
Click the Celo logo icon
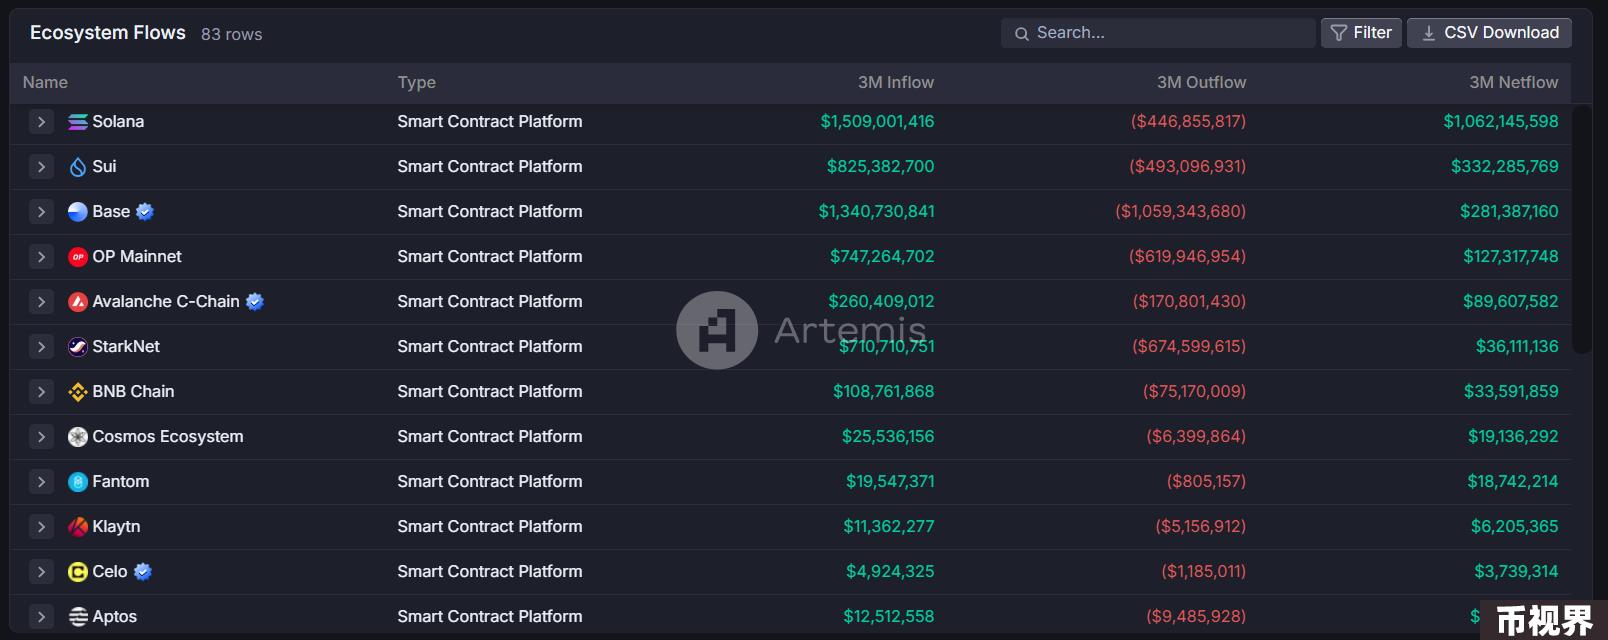coord(78,572)
